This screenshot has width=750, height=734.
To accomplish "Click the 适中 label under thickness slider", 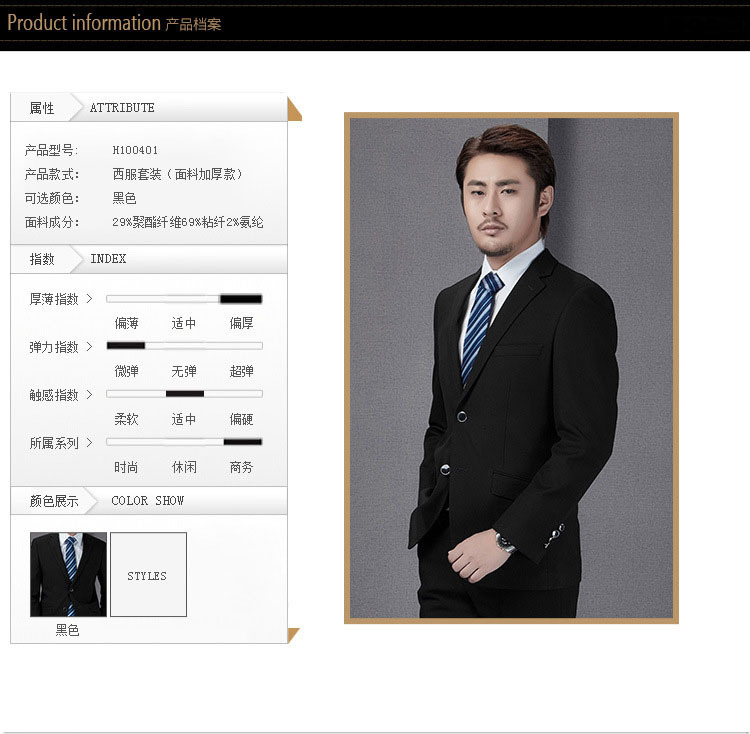I will (x=184, y=323).
